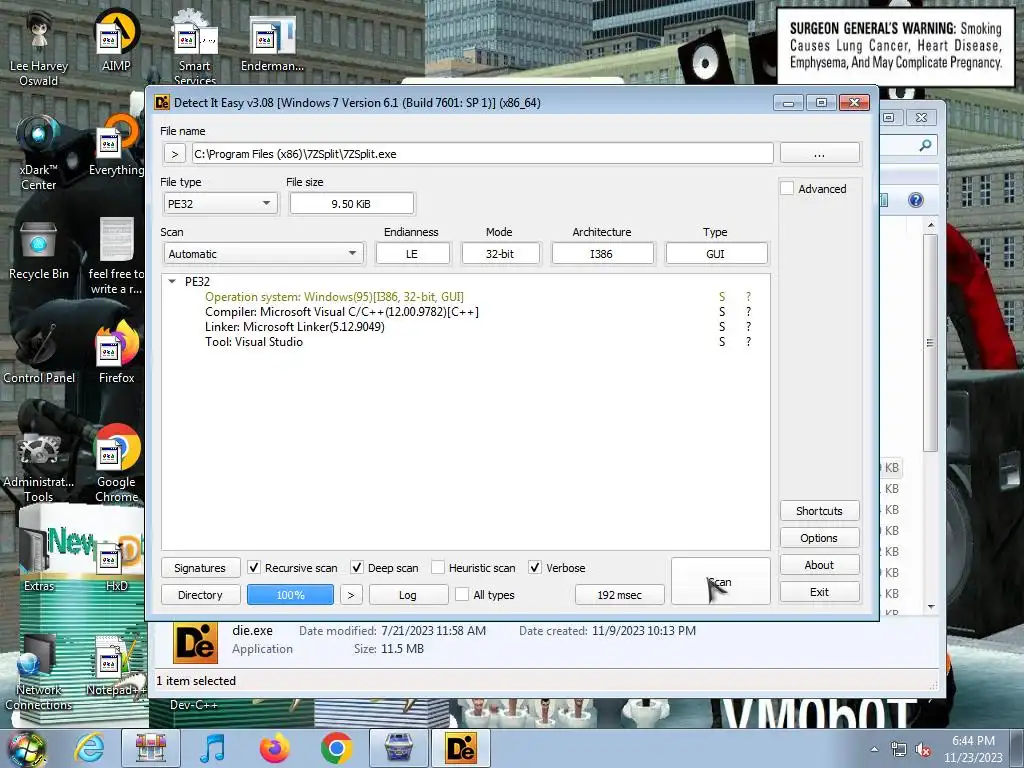Open the xDark Center desktop icon
The image size is (1024, 768).
39,152
